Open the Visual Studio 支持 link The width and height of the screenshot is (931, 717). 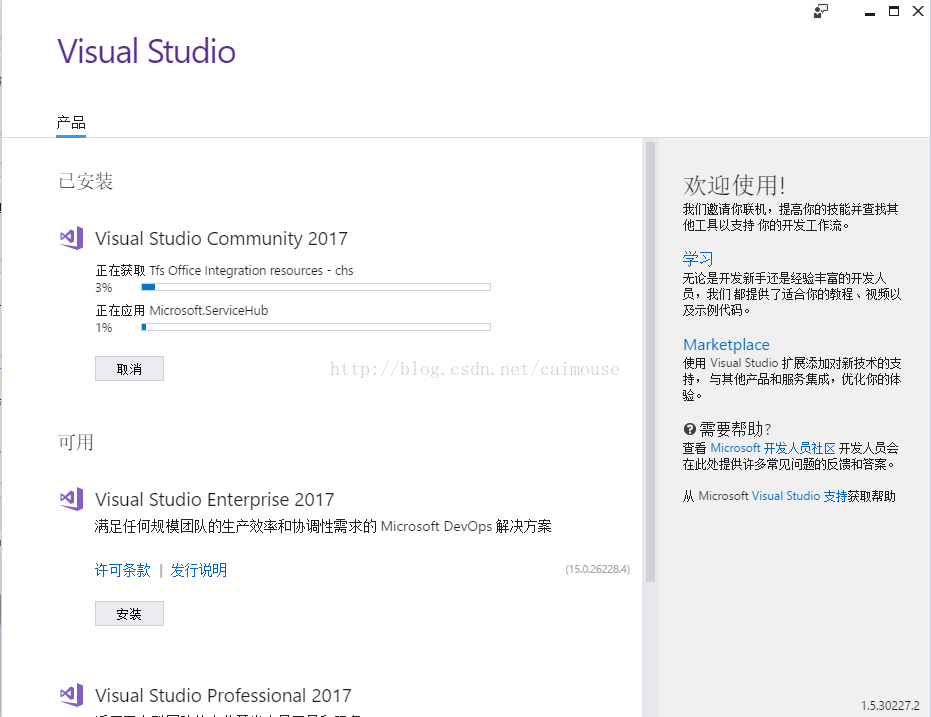point(799,496)
